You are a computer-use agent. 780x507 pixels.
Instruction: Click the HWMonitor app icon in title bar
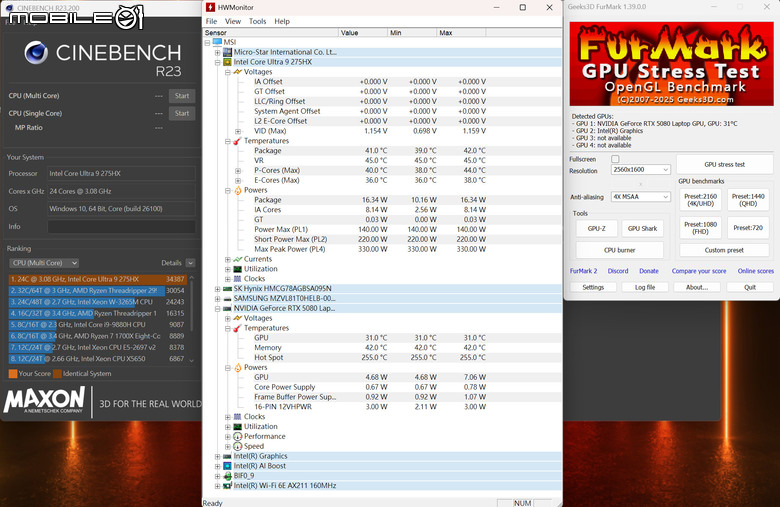click(x=210, y=7)
